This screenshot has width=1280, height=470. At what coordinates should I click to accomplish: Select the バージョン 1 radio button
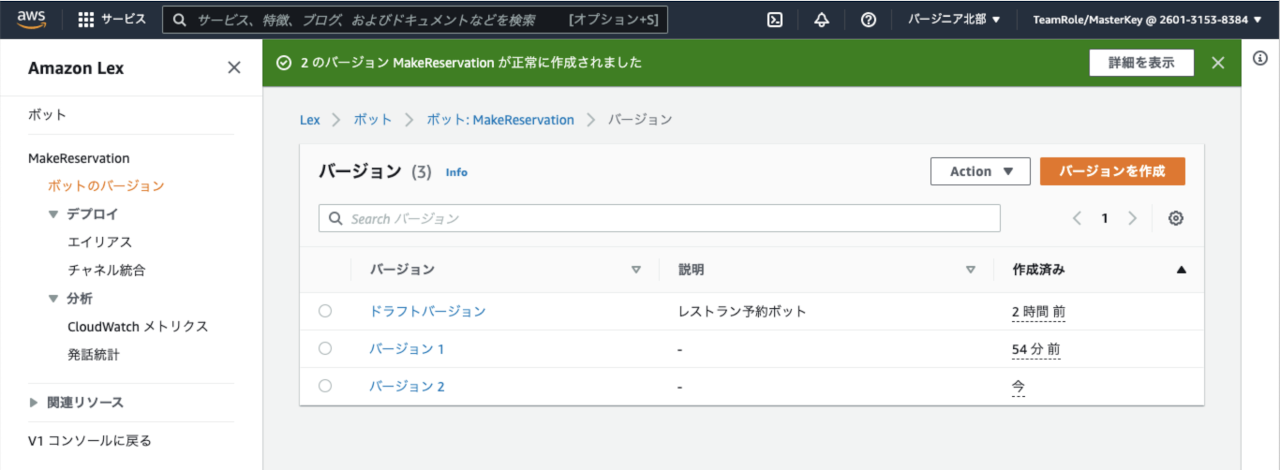(x=325, y=348)
